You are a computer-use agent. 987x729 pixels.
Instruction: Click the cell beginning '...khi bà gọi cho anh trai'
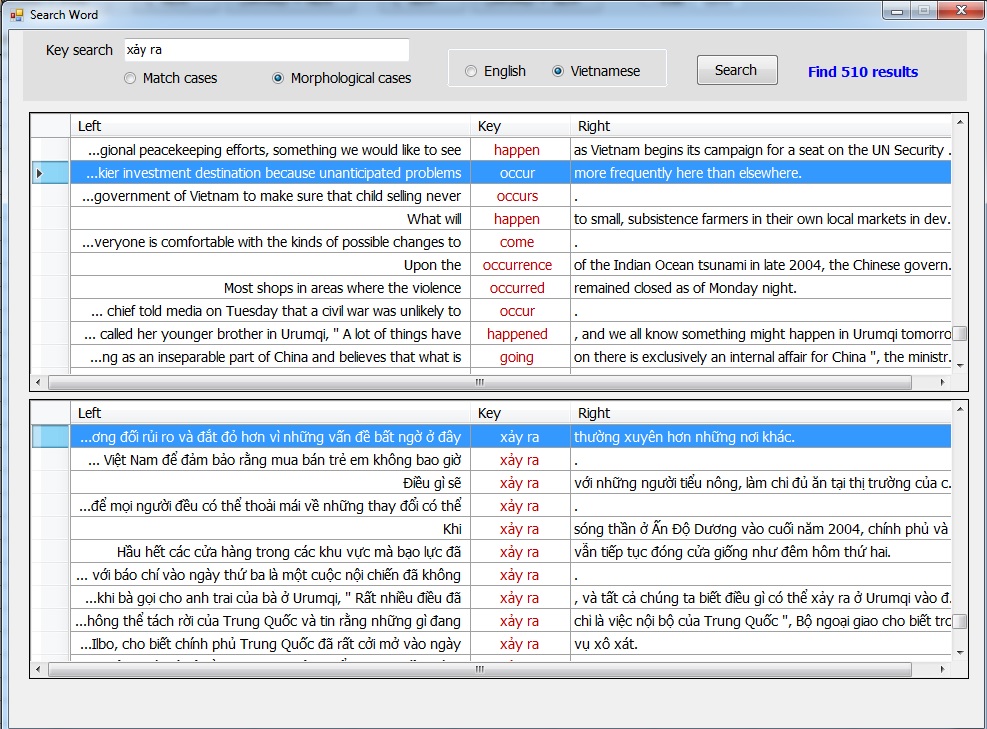coord(270,598)
